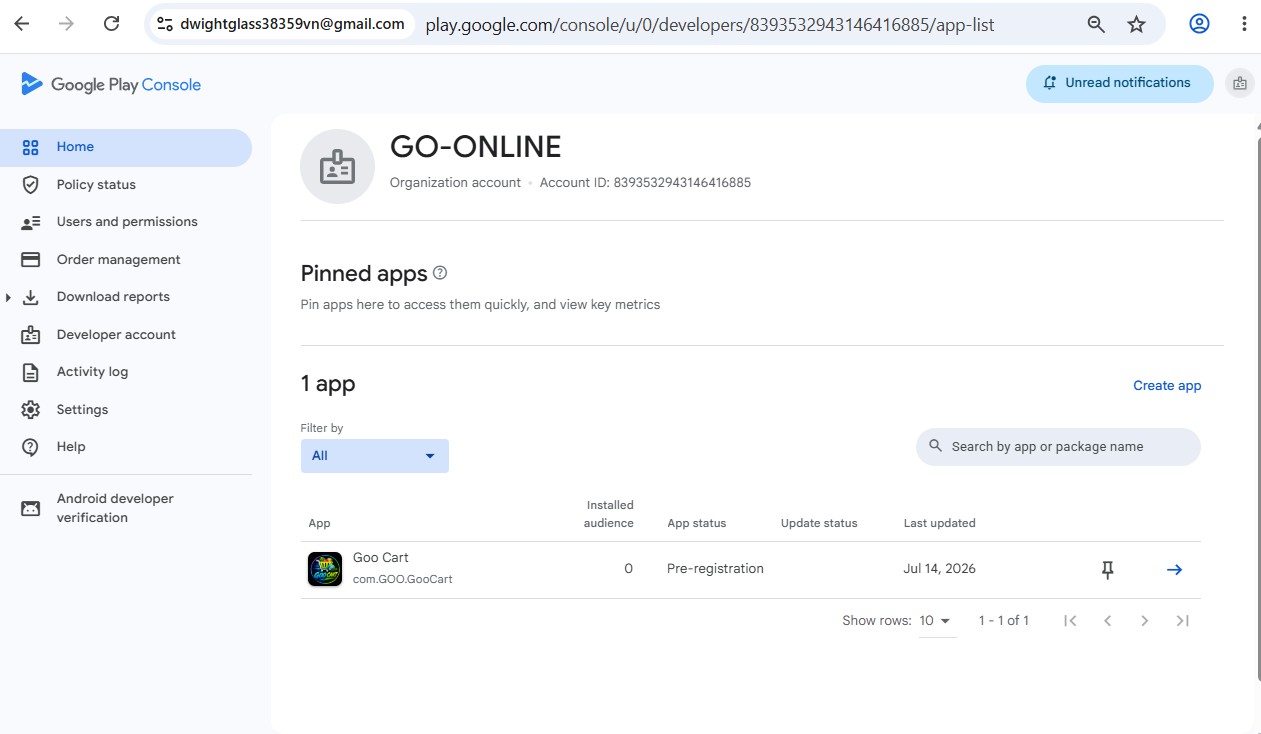Click the Search by app or package name field
Image resolution: width=1261 pixels, height=734 pixels.
tap(1058, 447)
